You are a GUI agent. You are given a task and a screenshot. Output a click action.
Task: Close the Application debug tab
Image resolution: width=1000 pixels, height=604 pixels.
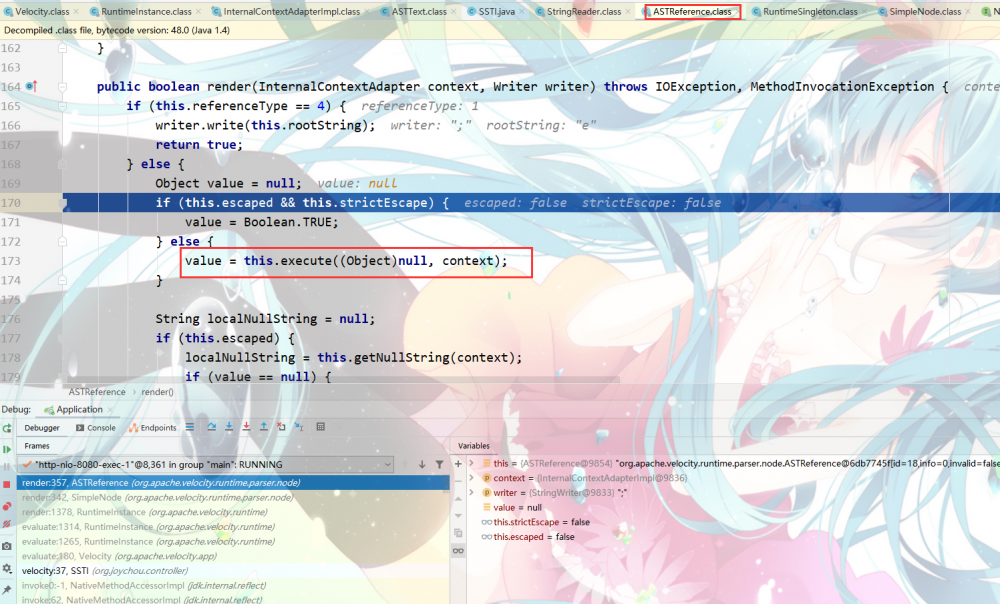(x=110, y=409)
